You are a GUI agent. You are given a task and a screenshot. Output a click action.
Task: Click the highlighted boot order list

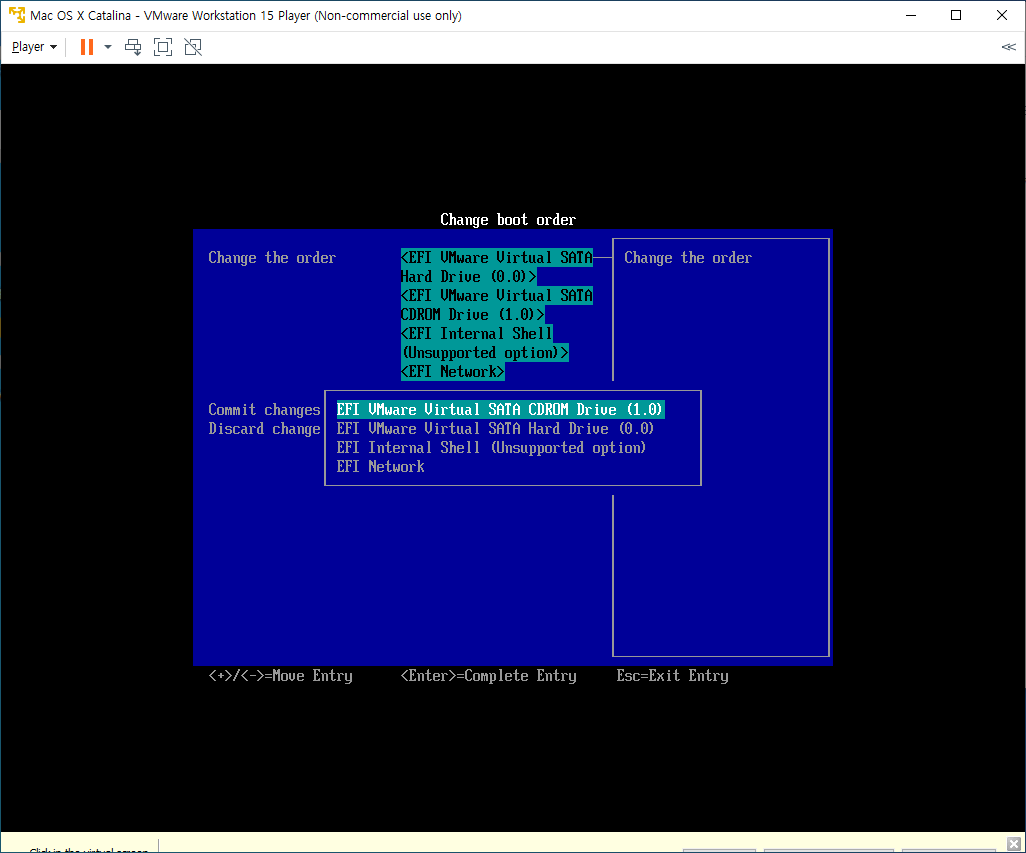click(497, 315)
